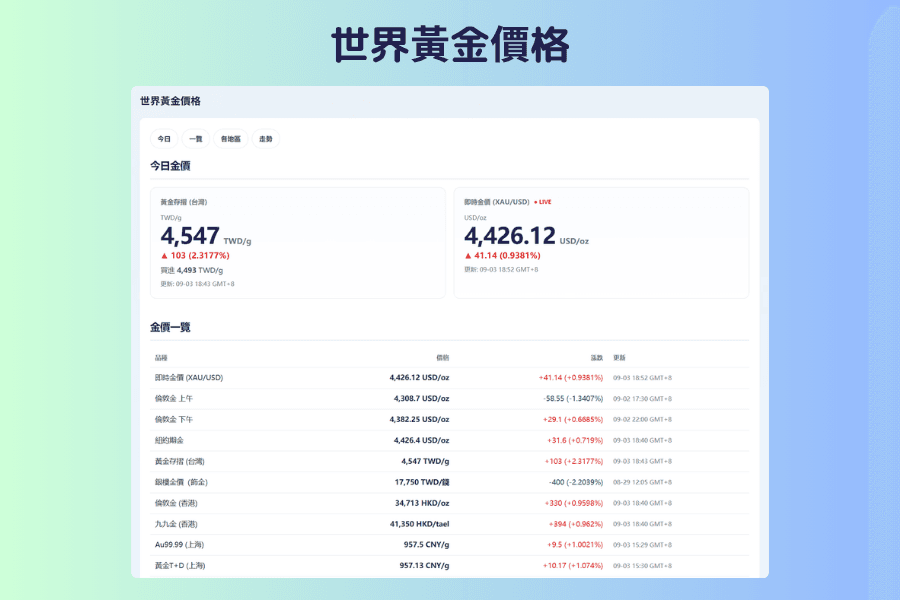Click the -58.55 (-1.3407%) change cell
Image resolution: width=900 pixels, height=600 pixels.
click(573, 398)
